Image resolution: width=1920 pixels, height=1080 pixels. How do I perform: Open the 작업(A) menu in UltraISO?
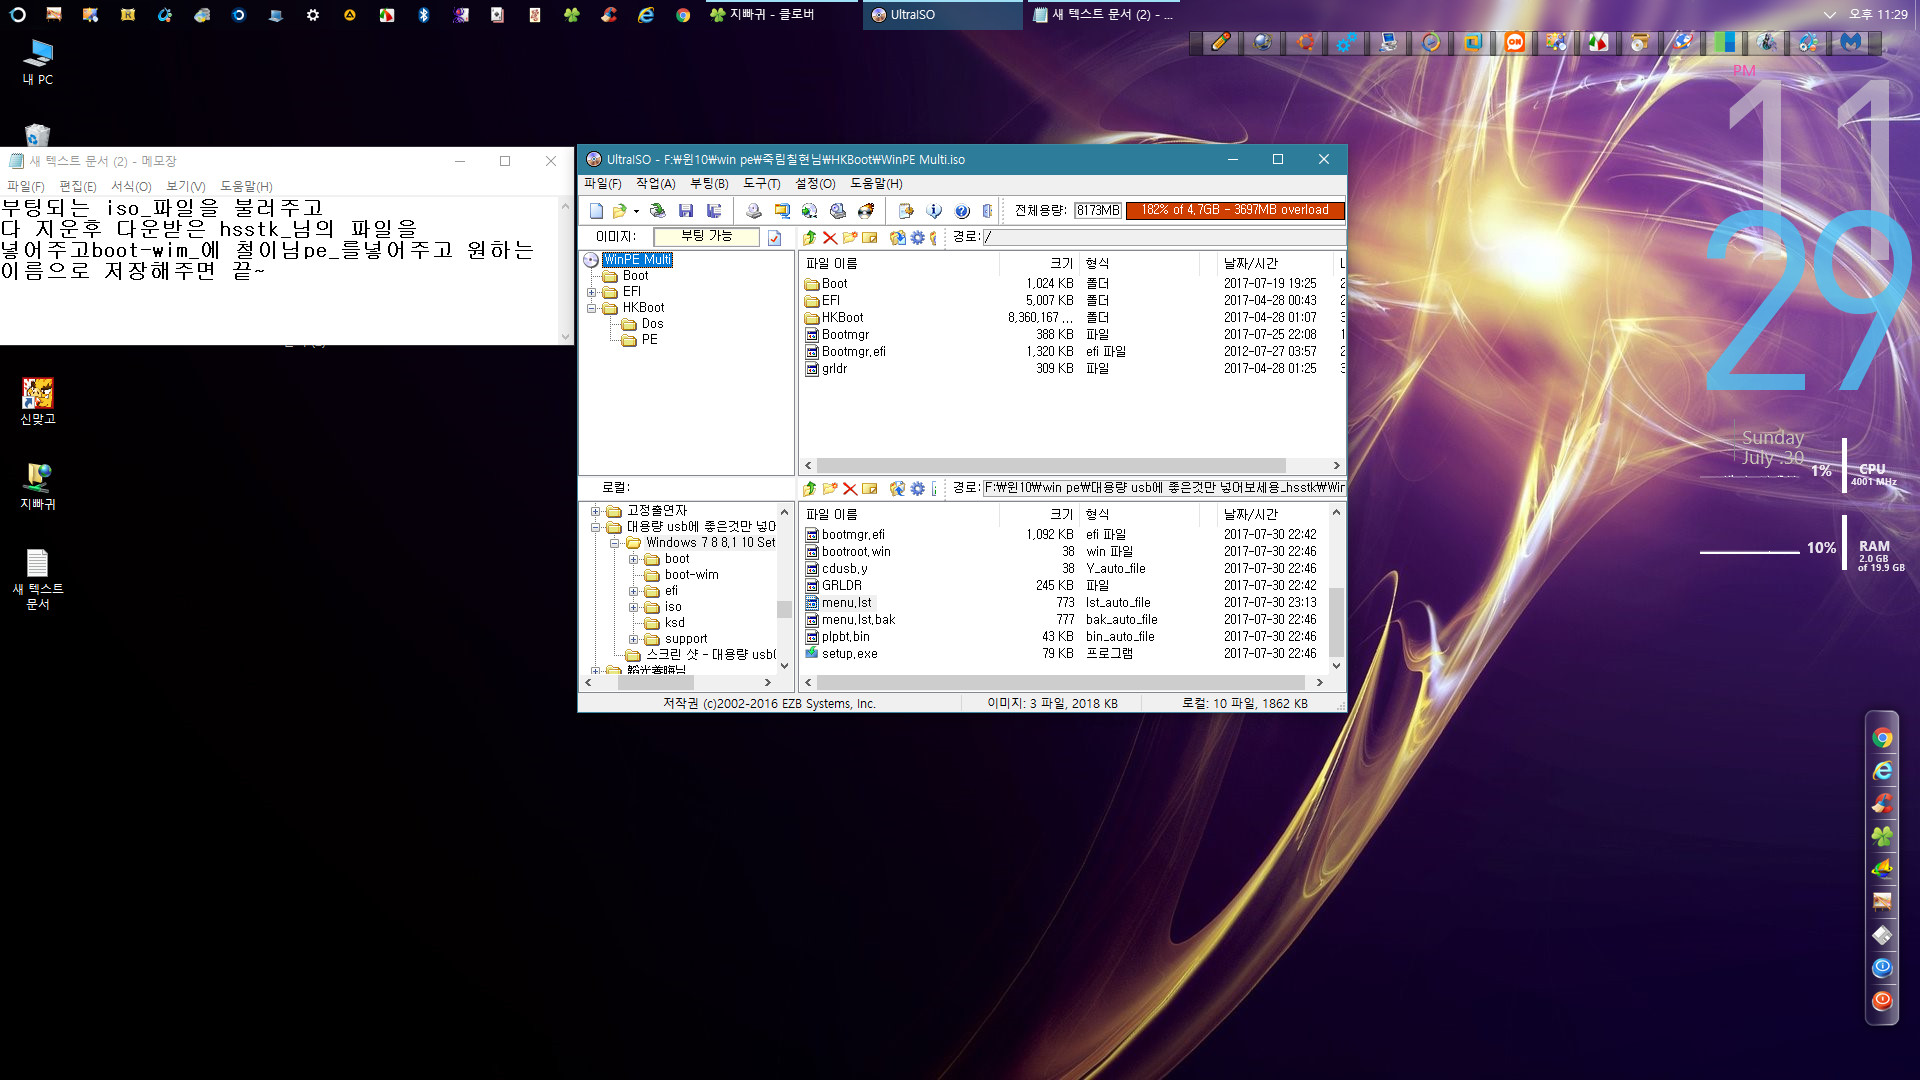point(655,184)
